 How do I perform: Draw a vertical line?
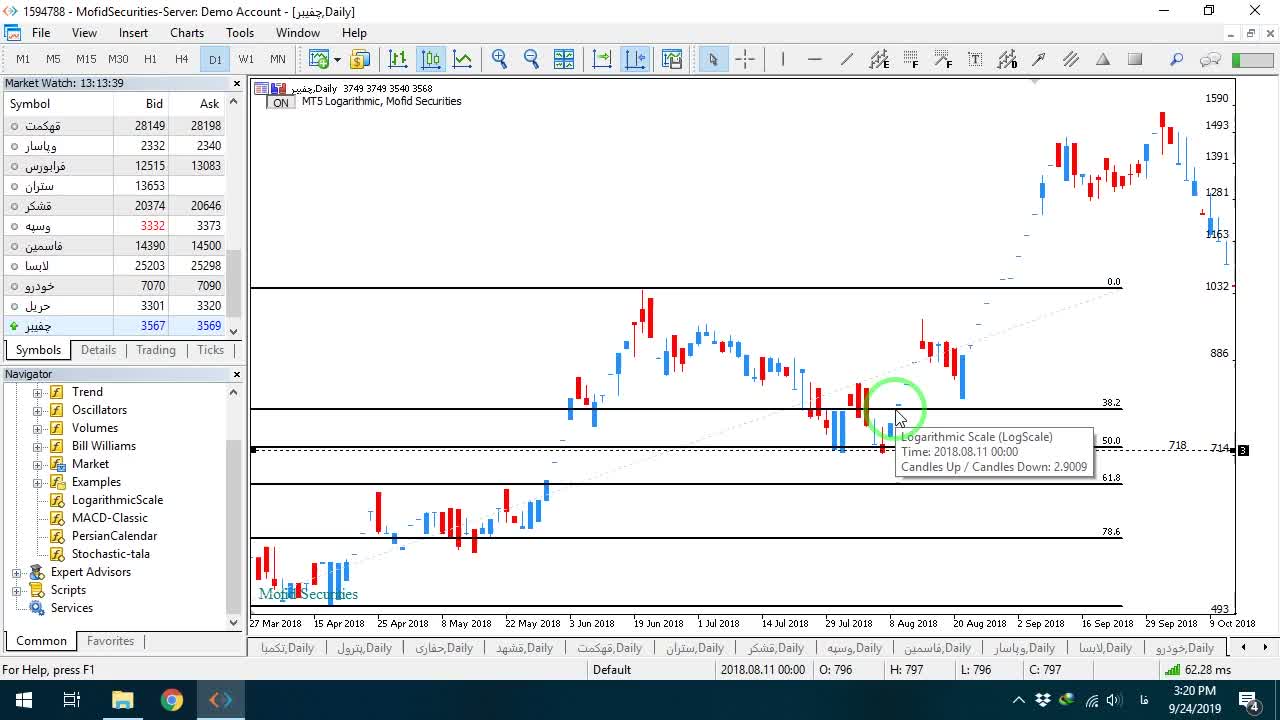(x=783, y=59)
